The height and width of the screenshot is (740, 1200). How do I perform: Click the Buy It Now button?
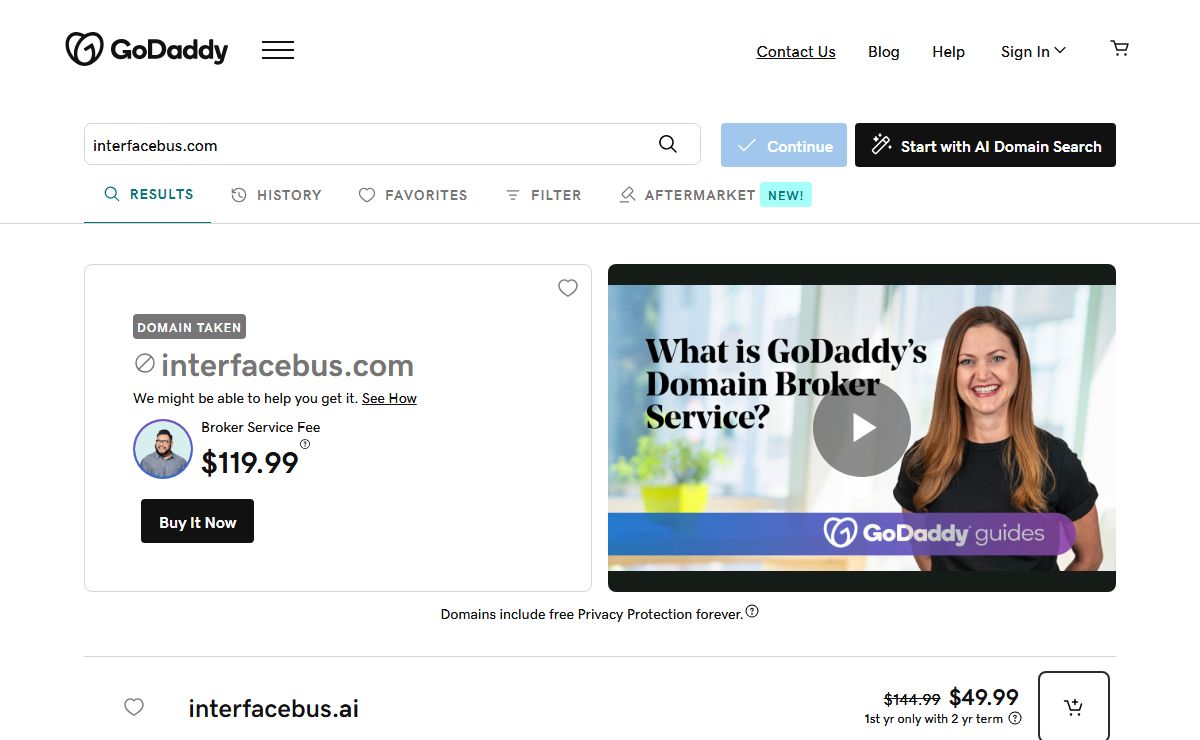(x=197, y=522)
